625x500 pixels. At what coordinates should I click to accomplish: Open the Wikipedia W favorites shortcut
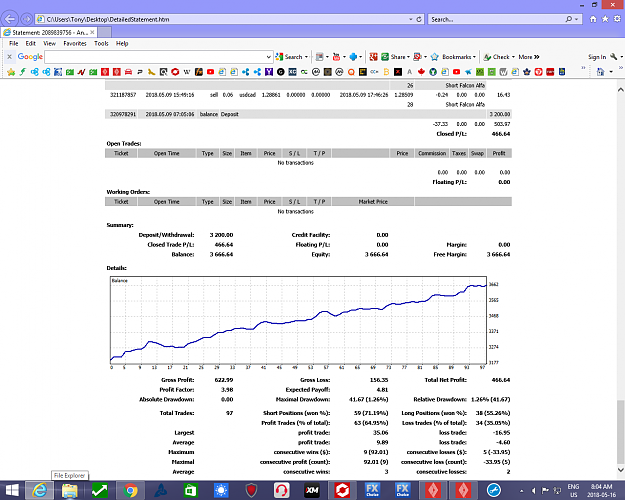[x=187, y=72]
